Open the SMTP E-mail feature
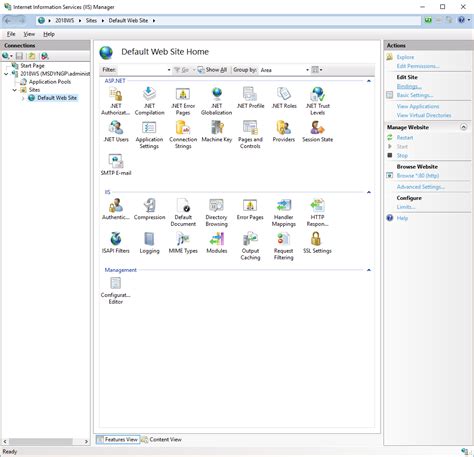Screen dimensions: 474x457 point(116,165)
